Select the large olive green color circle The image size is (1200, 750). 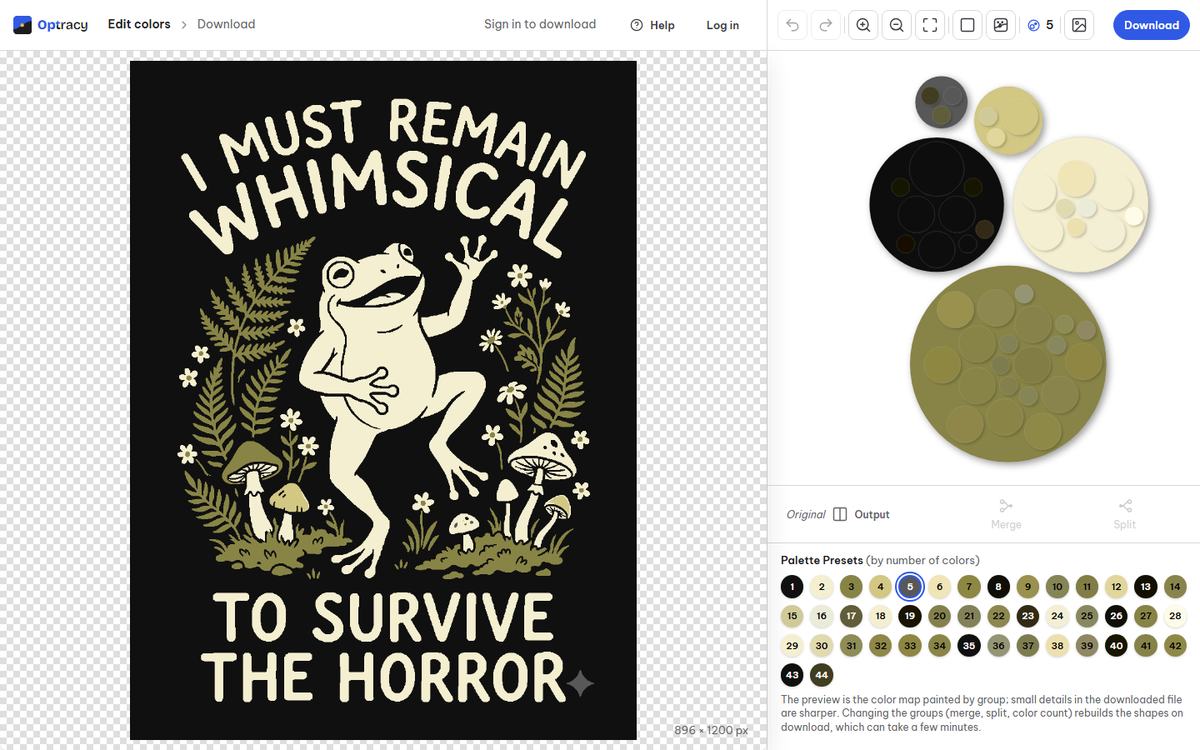click(1008, 364)
